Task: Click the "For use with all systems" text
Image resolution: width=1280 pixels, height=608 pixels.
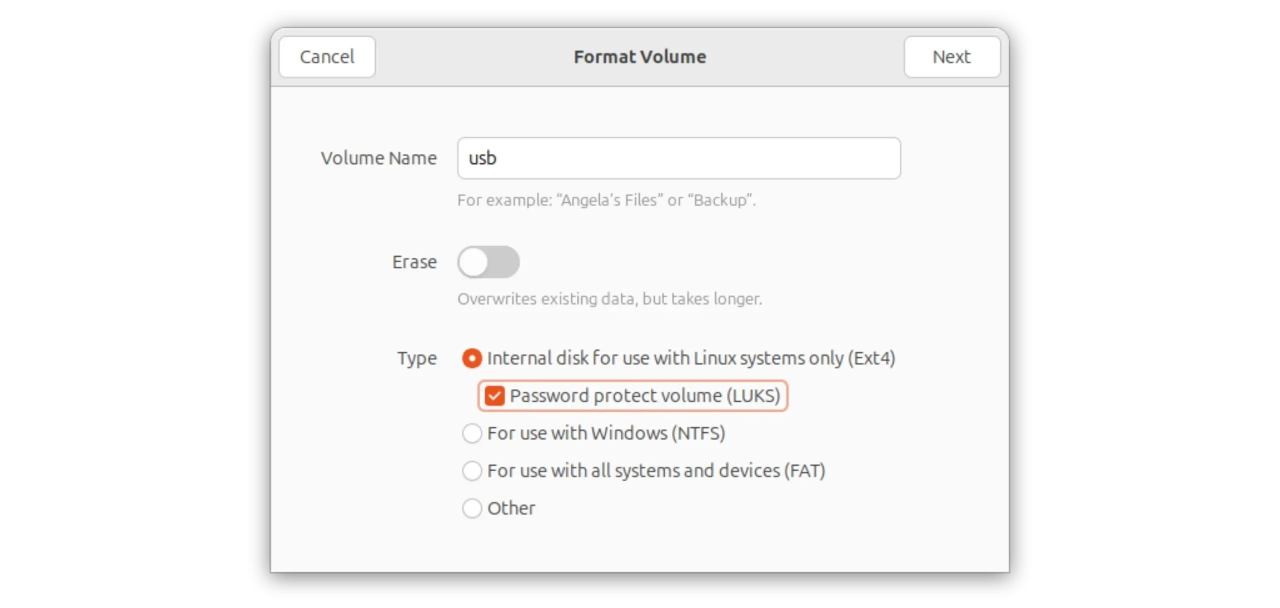Action: pos(656,471)
